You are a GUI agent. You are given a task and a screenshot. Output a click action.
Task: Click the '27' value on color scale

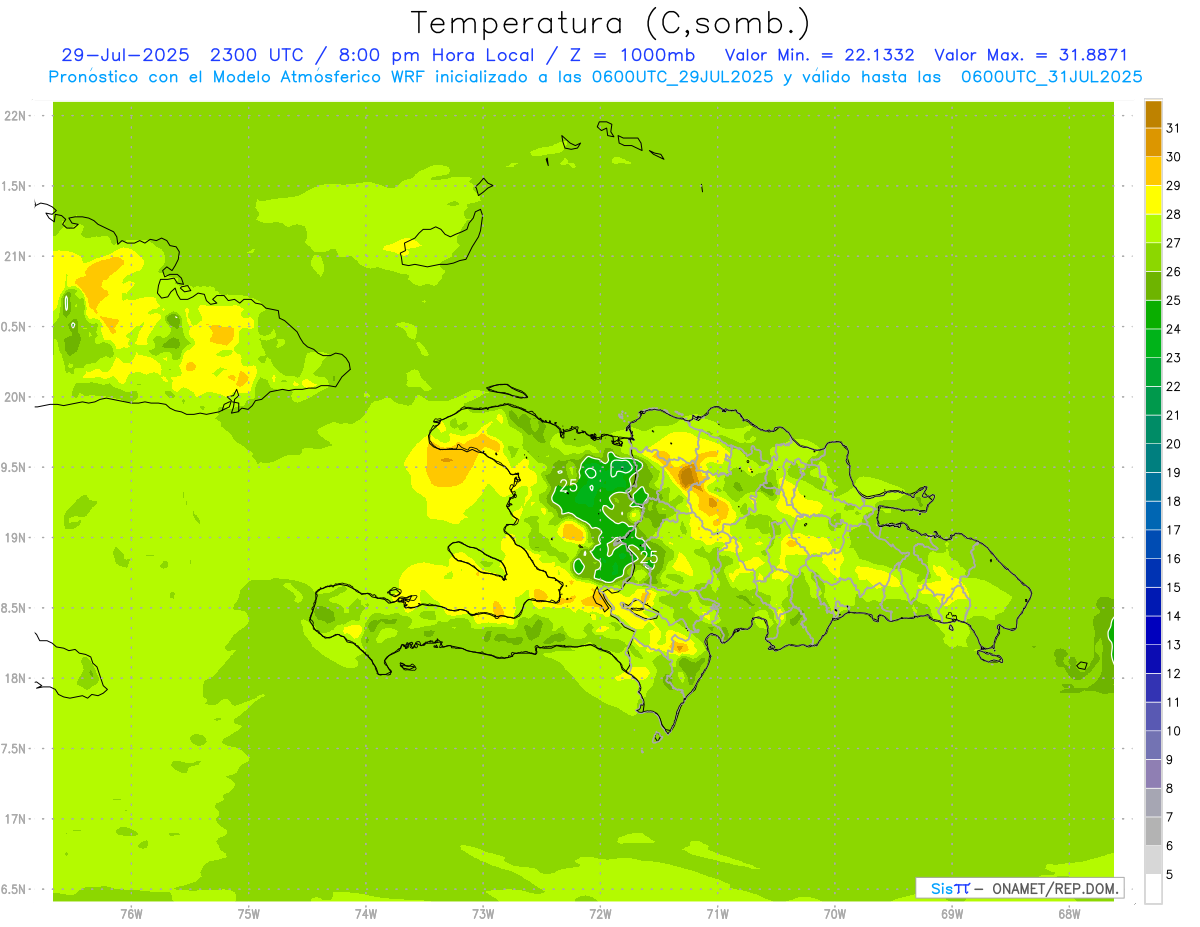1173,243
